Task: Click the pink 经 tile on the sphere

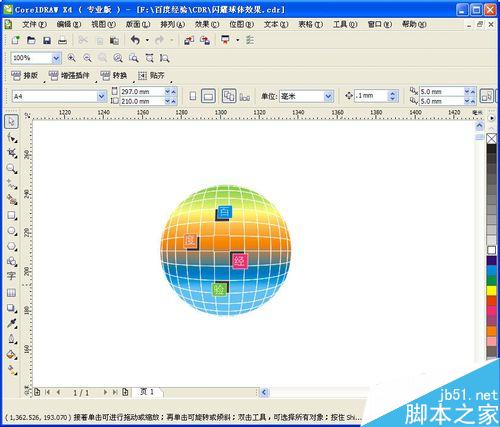Action: coord(240,261)
